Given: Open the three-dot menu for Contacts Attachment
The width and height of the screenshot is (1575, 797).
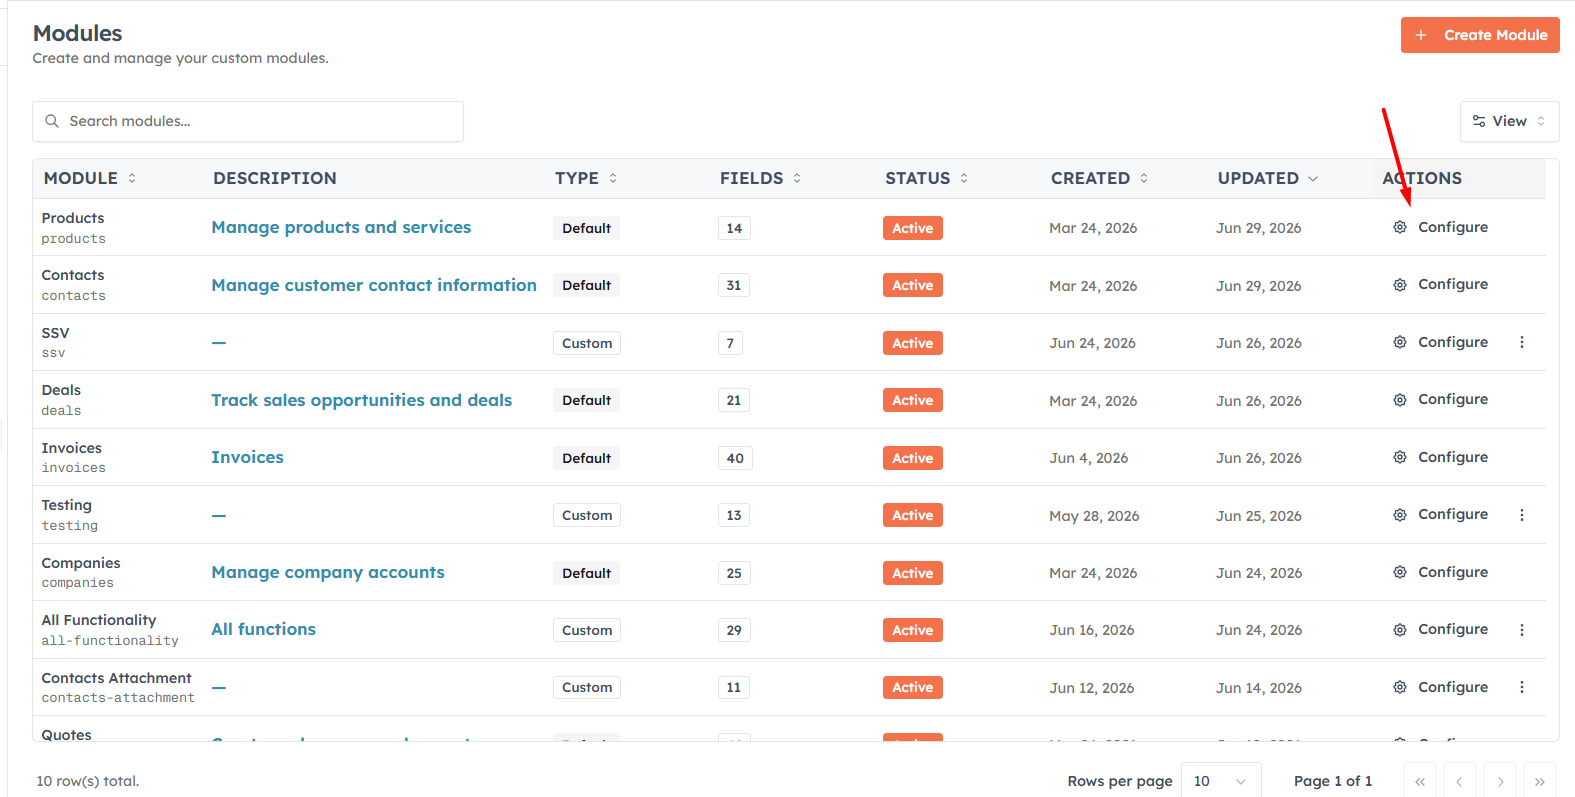Looking at the screenshot, I should (x=1522, y=687).
